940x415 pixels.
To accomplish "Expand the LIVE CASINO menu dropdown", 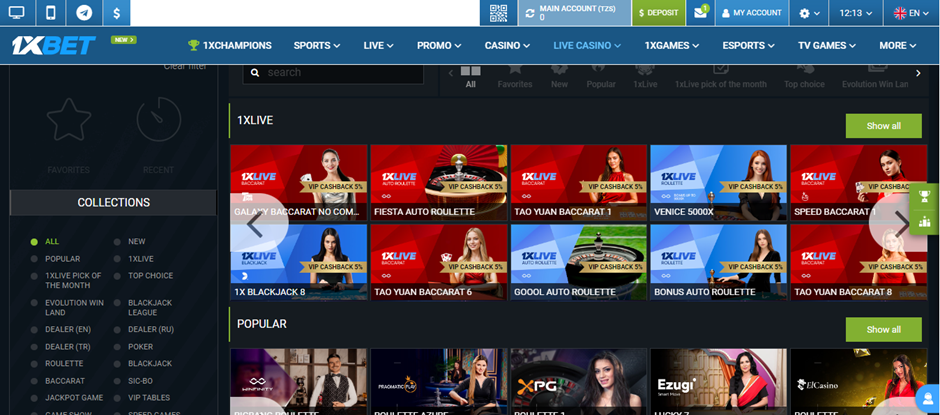I will point(587,46).
